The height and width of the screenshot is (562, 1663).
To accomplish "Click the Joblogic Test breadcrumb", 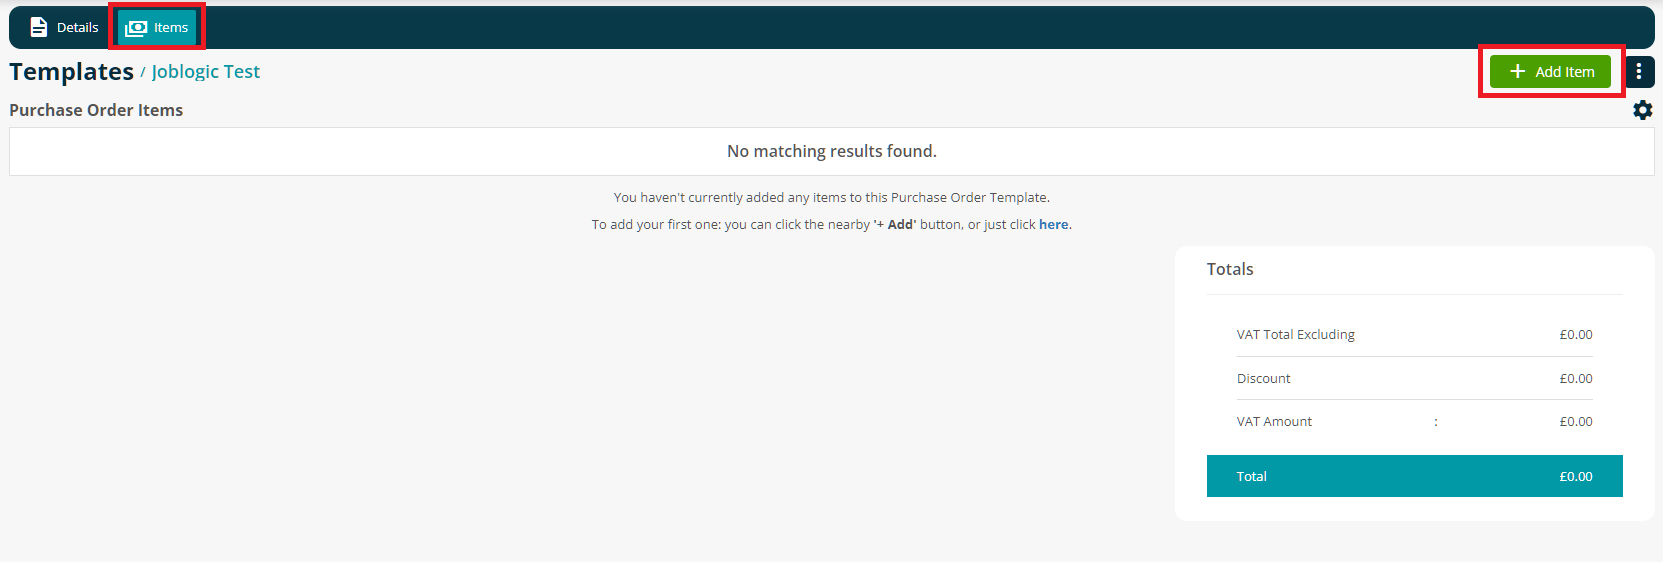I will [206, 72].
